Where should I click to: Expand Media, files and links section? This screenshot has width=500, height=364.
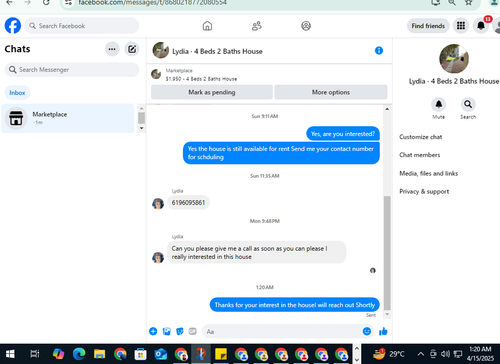tap(428, 173)
